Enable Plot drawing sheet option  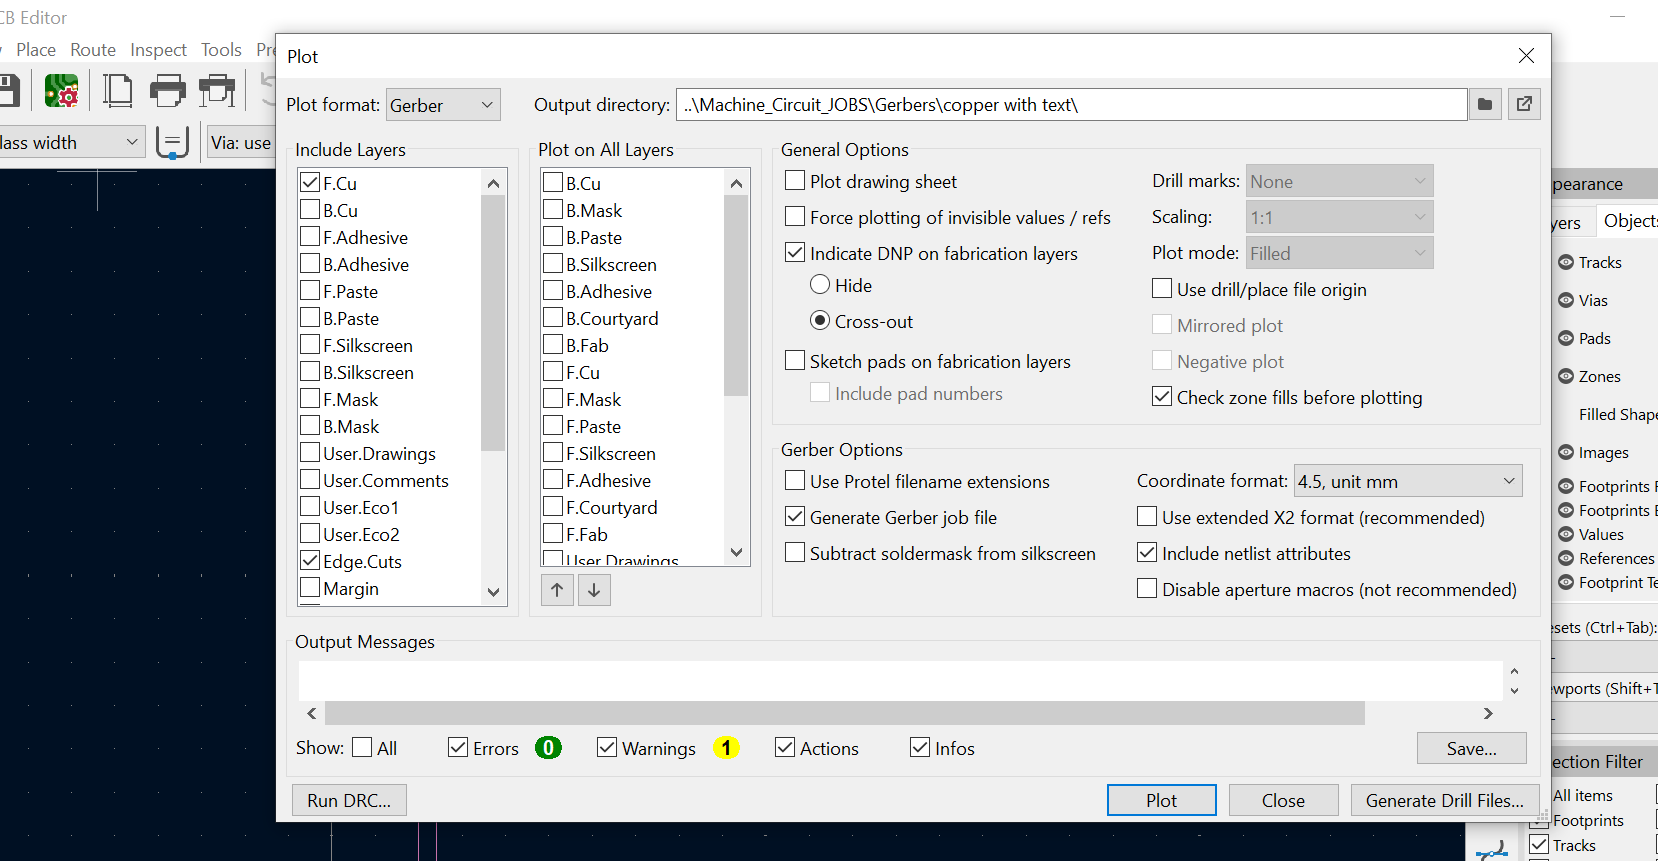(795, 181)
